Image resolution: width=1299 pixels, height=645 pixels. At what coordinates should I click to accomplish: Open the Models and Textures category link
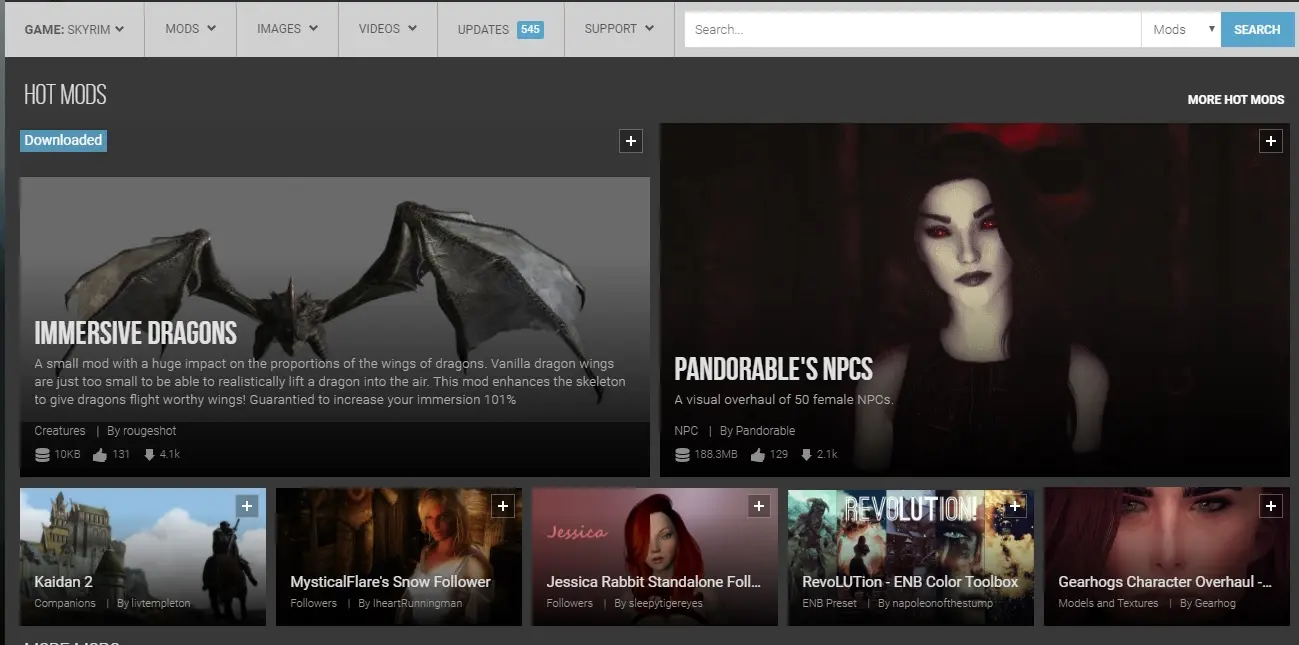click(x=1108, y=604)
